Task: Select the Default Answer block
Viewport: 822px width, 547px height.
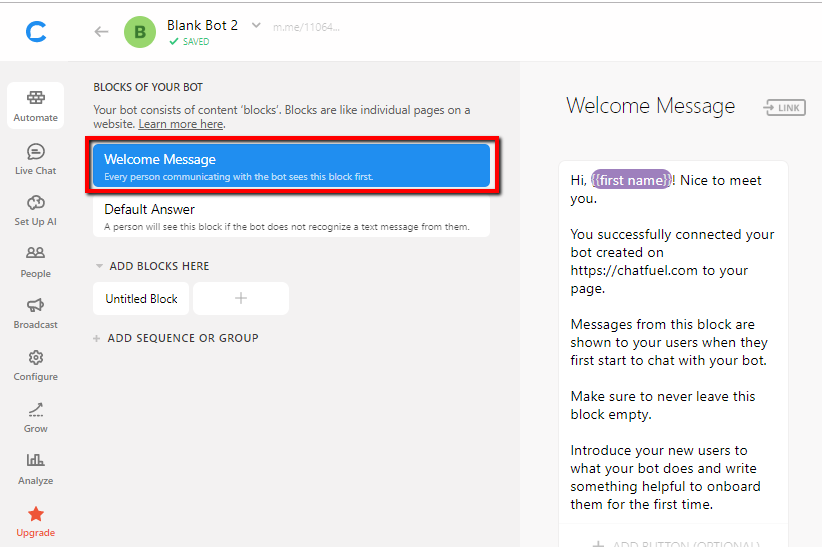Action: coord(291,217)
